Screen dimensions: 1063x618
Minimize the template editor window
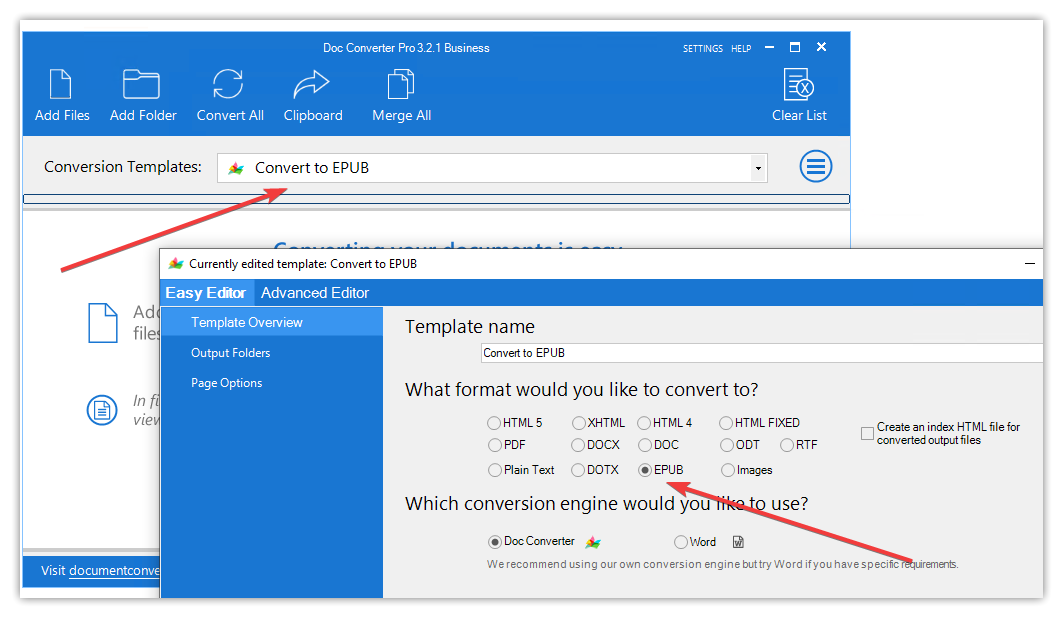click(1030, 263)
